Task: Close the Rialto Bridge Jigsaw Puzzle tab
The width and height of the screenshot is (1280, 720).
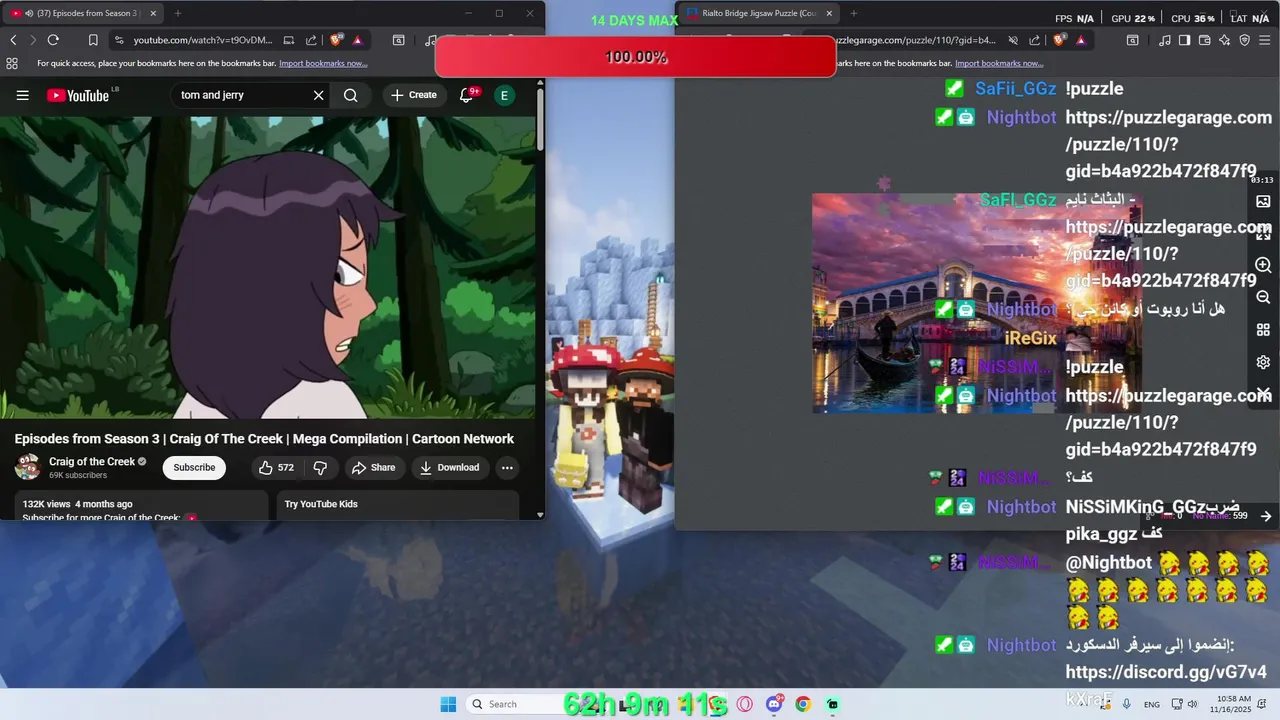Action: [829, 13]
